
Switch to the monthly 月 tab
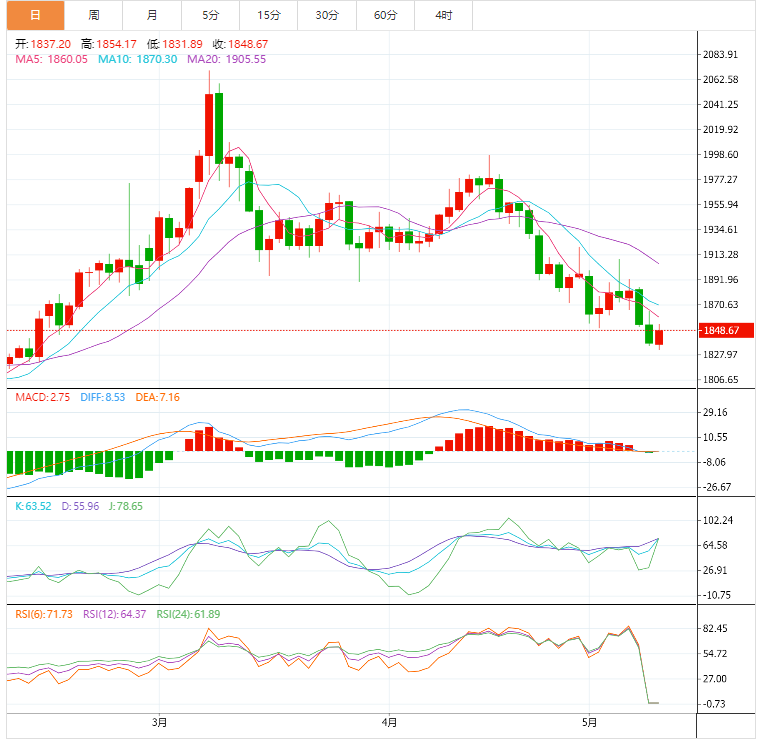point(152,15)
